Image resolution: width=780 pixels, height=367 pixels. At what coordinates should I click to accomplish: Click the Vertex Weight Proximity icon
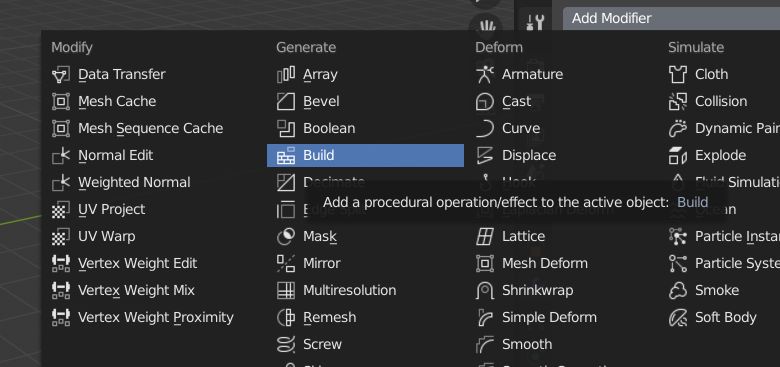[61, 317]
